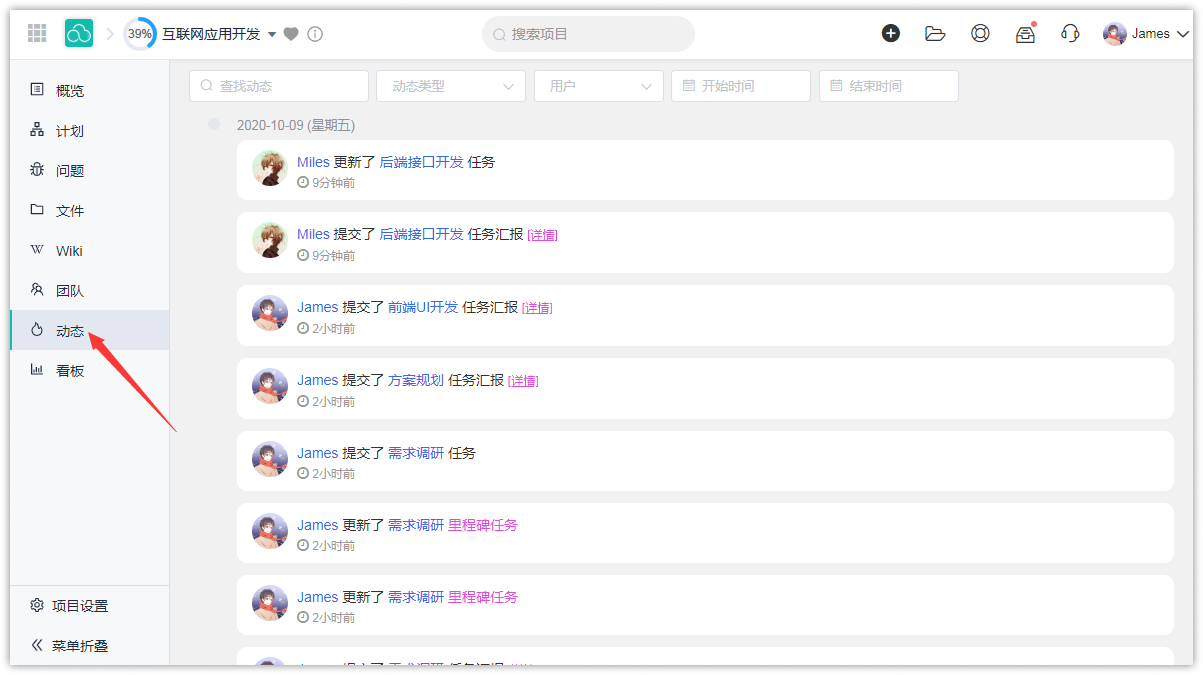Pick a date in 结束时间 field
Image resolution: width=1203 pixels, height=675 pixels.
889,86
